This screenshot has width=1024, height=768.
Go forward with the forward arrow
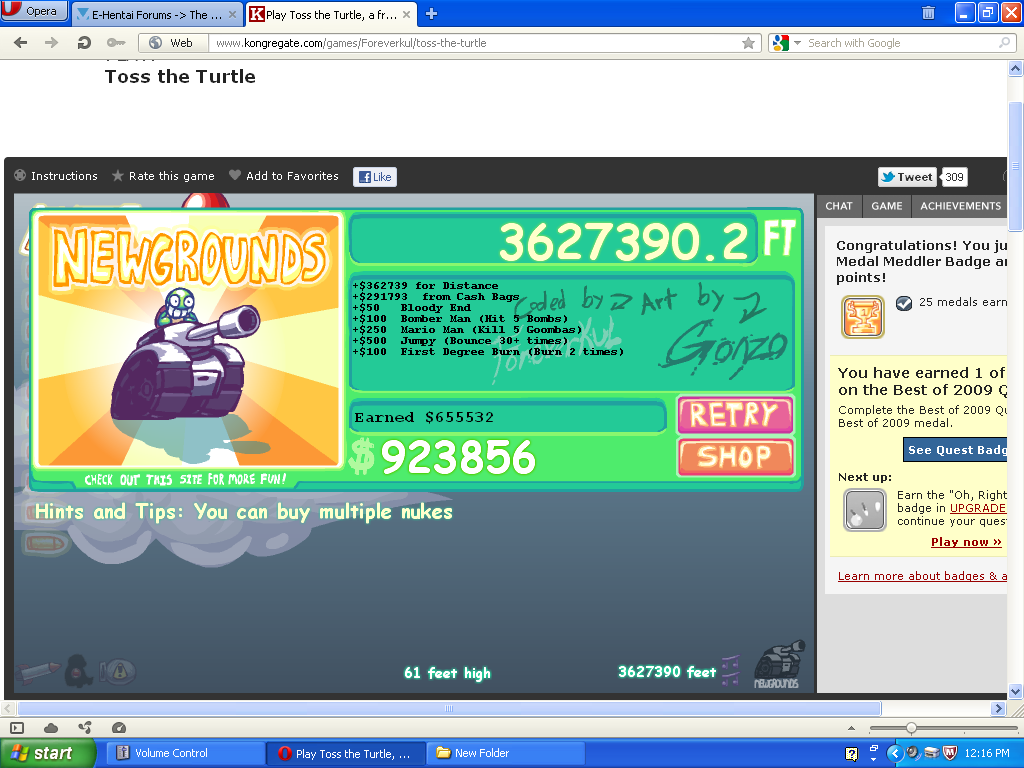tap(52, 43)
